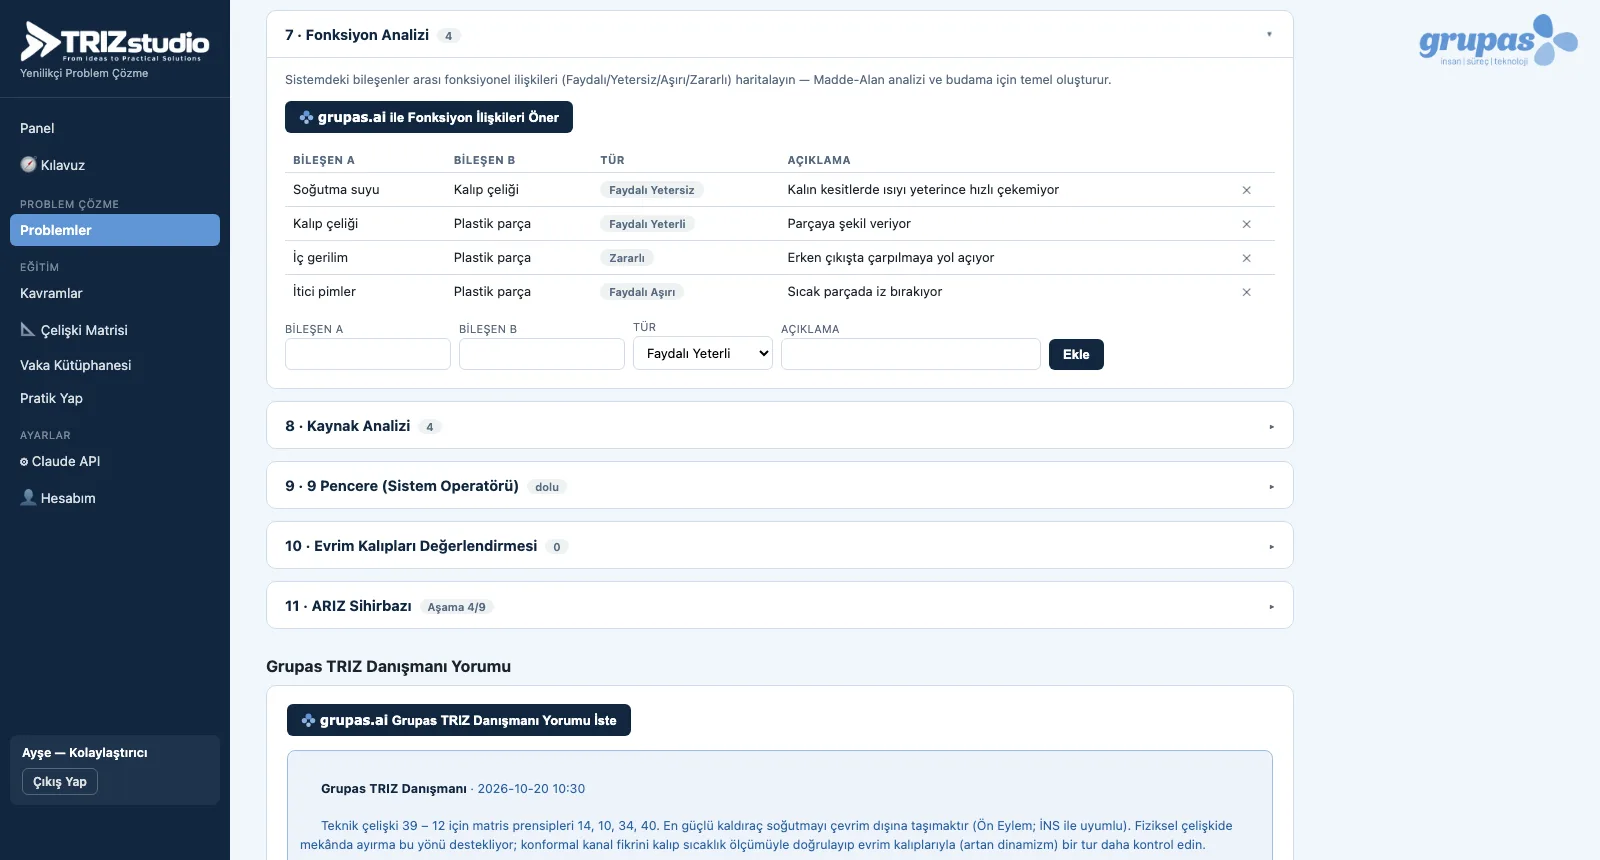The width and height of the screenshot is (1600, 860).
Task: Click grupas.ai ile Fonksiyon İlişkileri Öner button
Action: coord(429,117)
